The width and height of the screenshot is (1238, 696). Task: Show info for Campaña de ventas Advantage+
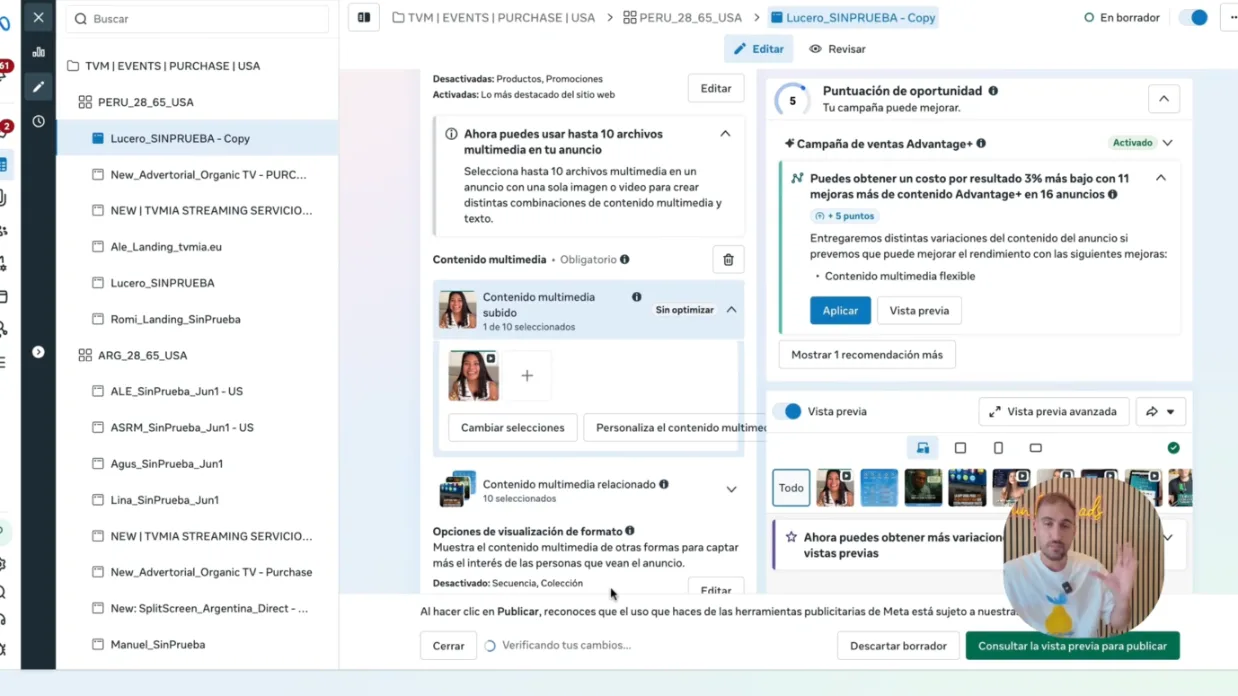pos(981,143)
